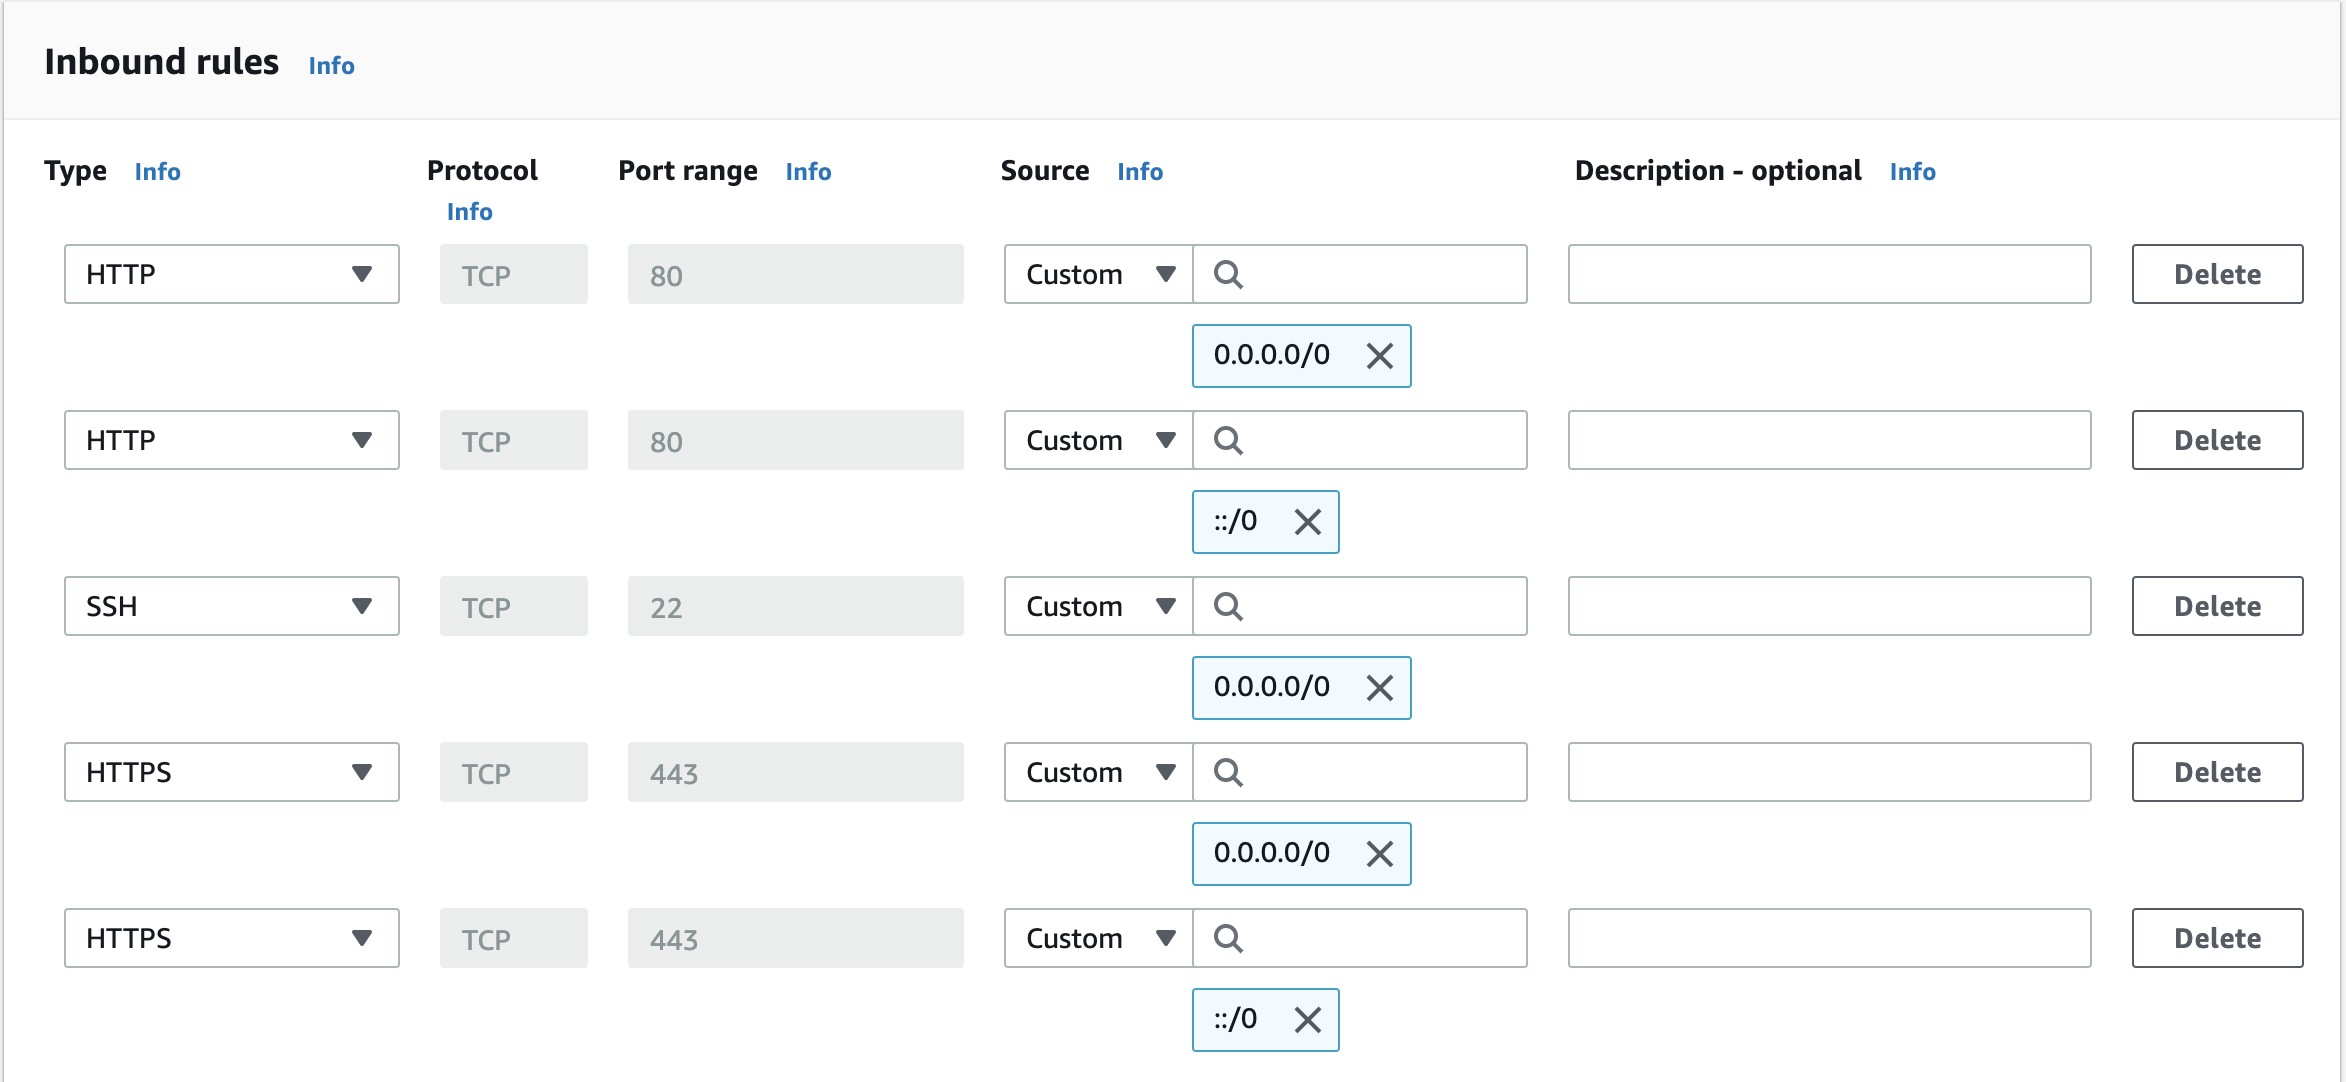Remove ::/0 tag from last HTTPS rule
This screenshot has height=1082, width=2346.
(1307, 1020)
